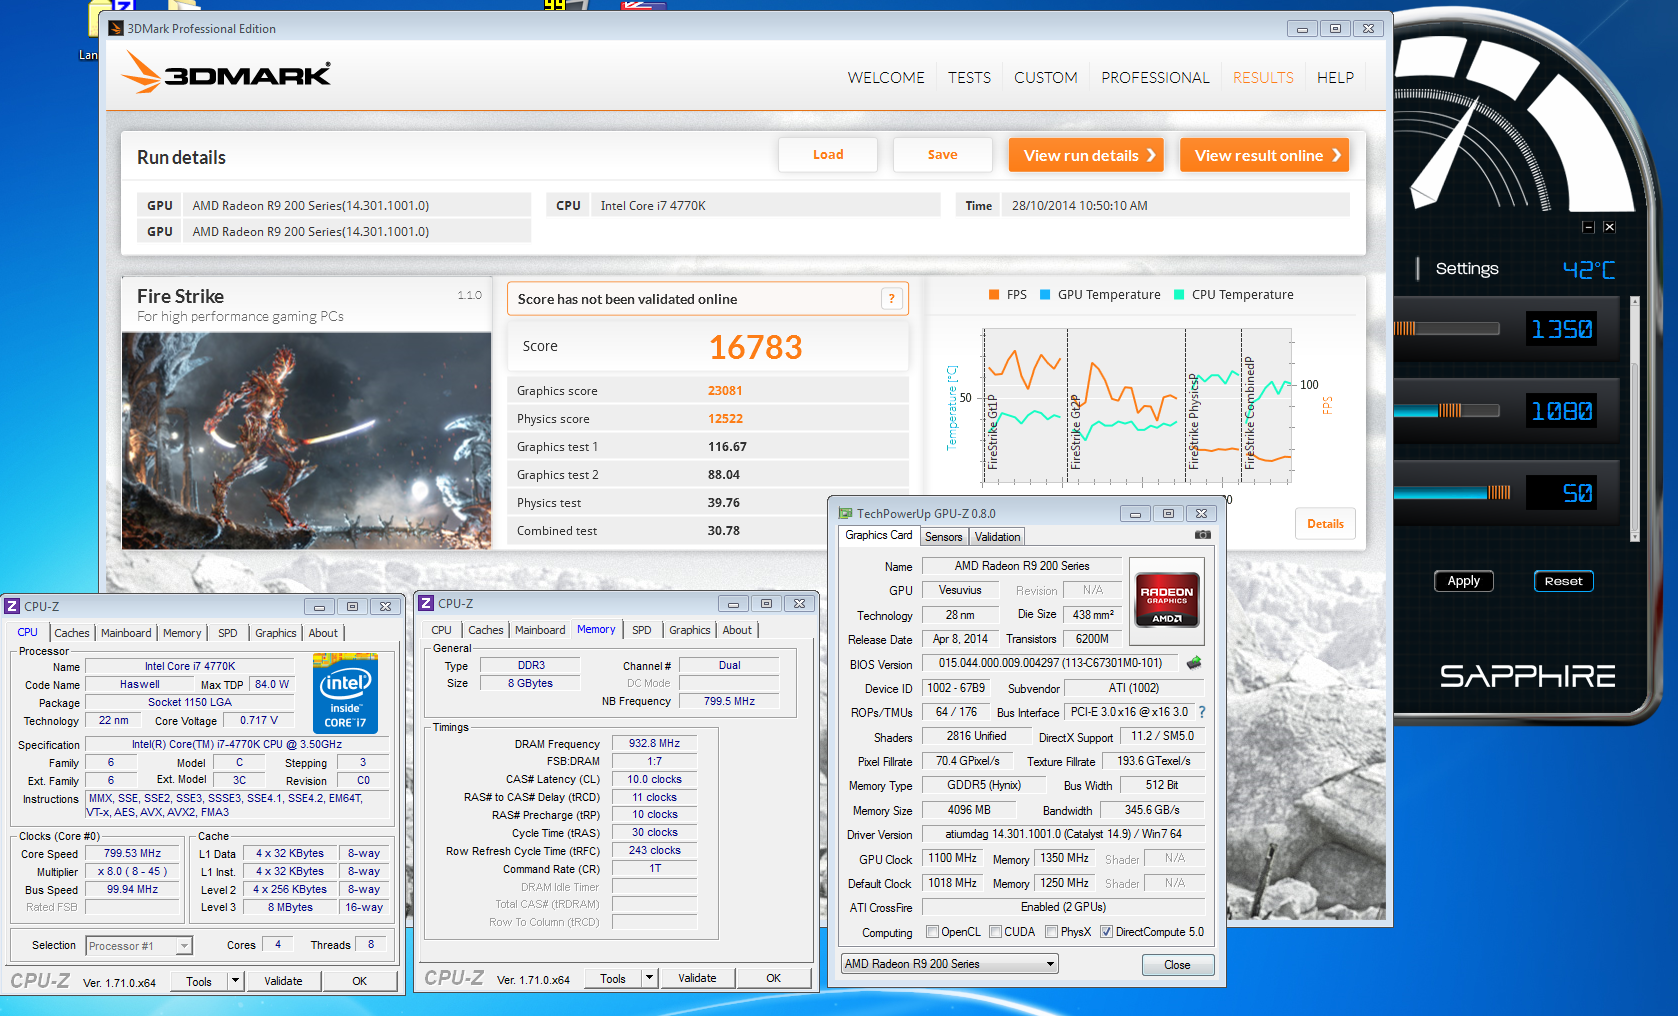The width and height of the screenshot is (1678, 1016).
Task: Open Mainboard tab in left CPU-Z window
Action: tap(126, 633)
